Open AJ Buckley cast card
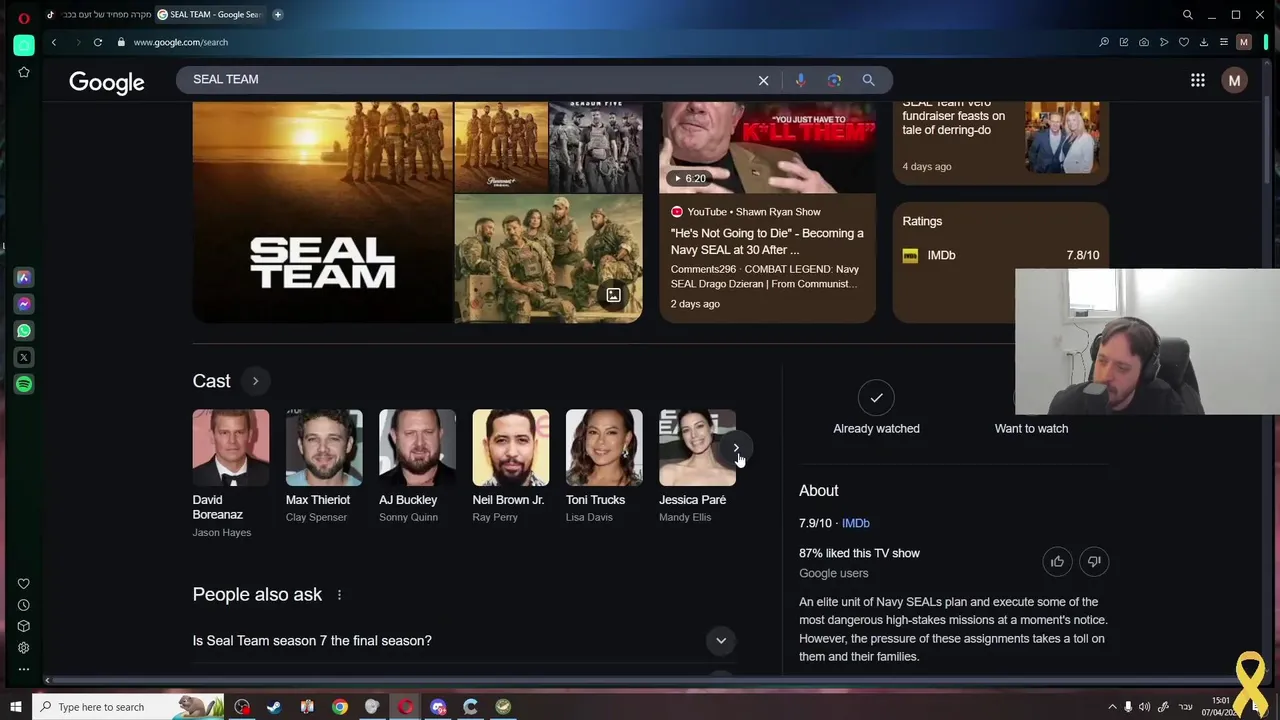The width and height of the screenshot is (1280, 720). (417, 466)
